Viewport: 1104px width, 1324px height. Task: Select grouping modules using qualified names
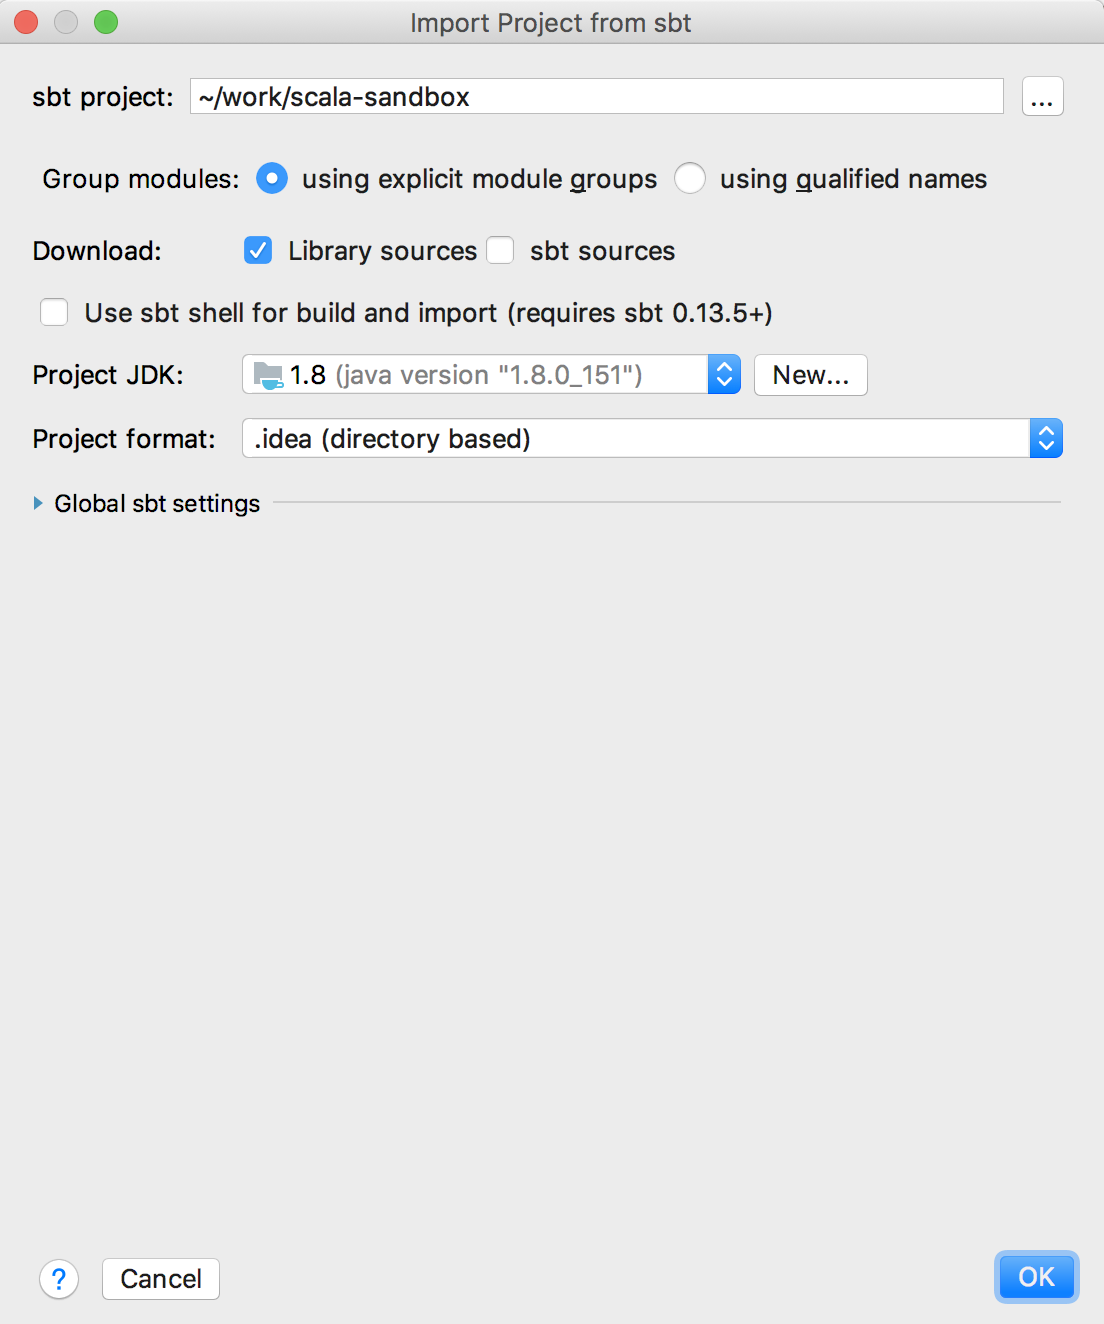pos(690,178)
